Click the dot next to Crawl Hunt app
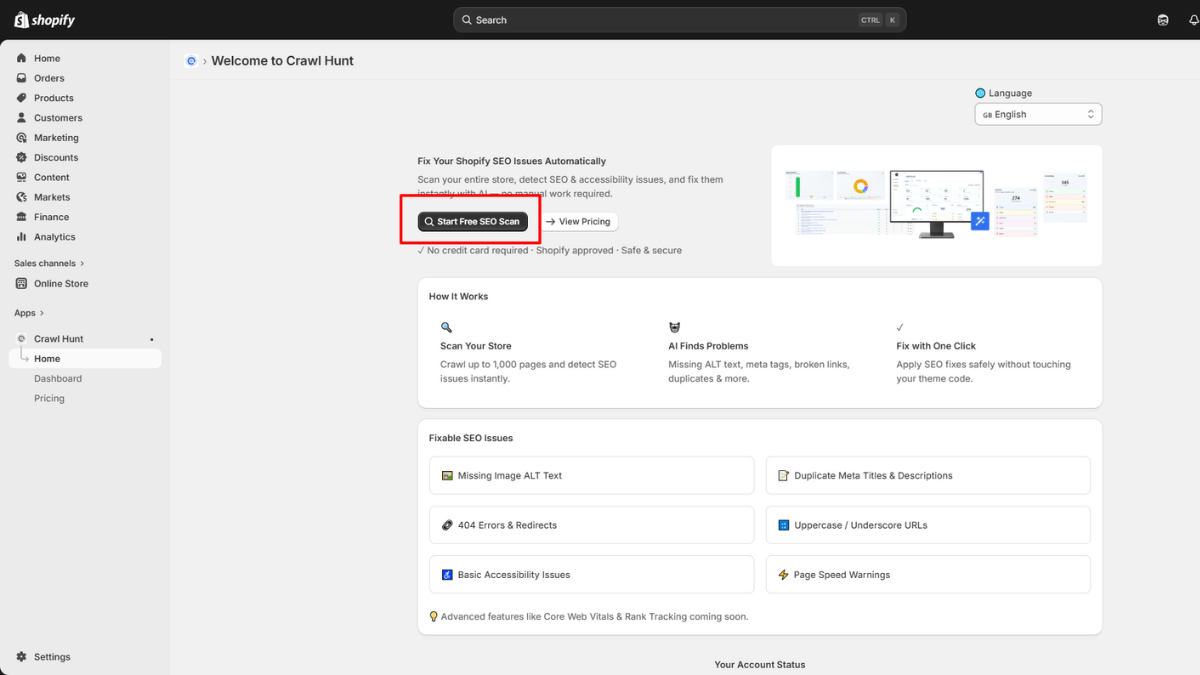The width and height of the screenshot is (1200, 675). pos(152,339)
